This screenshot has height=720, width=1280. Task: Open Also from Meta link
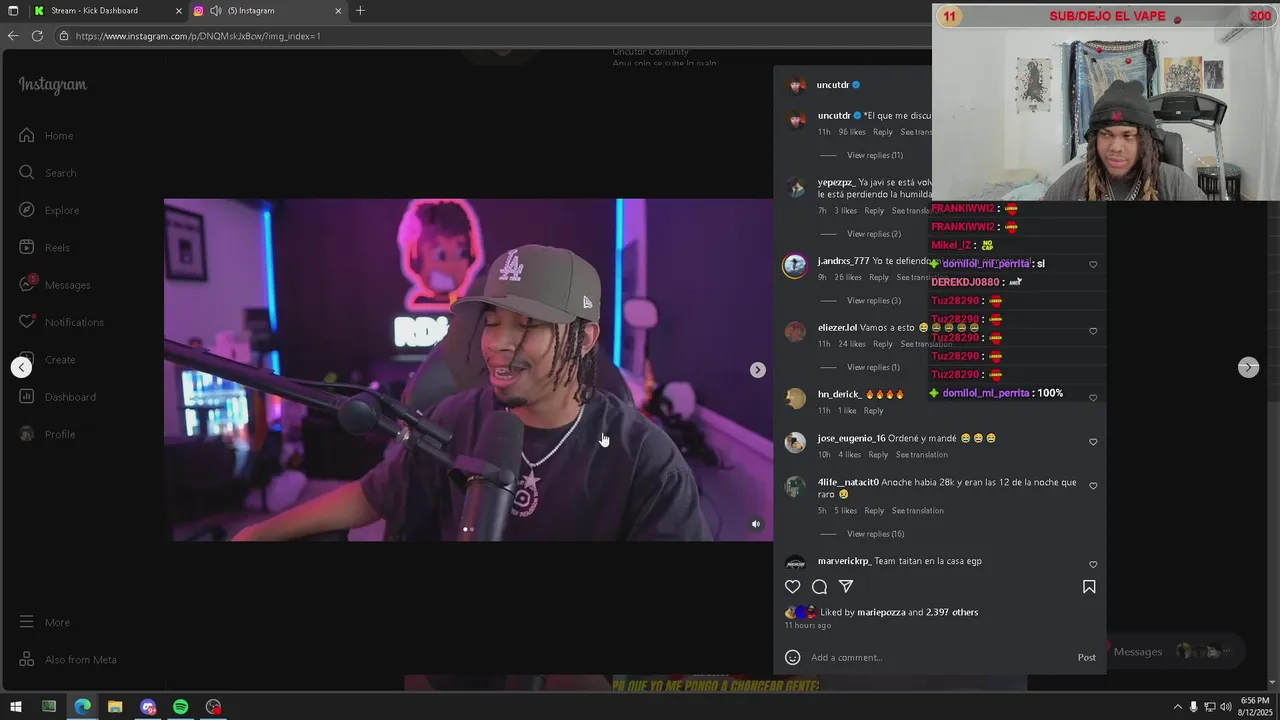(x=67, y=660)
